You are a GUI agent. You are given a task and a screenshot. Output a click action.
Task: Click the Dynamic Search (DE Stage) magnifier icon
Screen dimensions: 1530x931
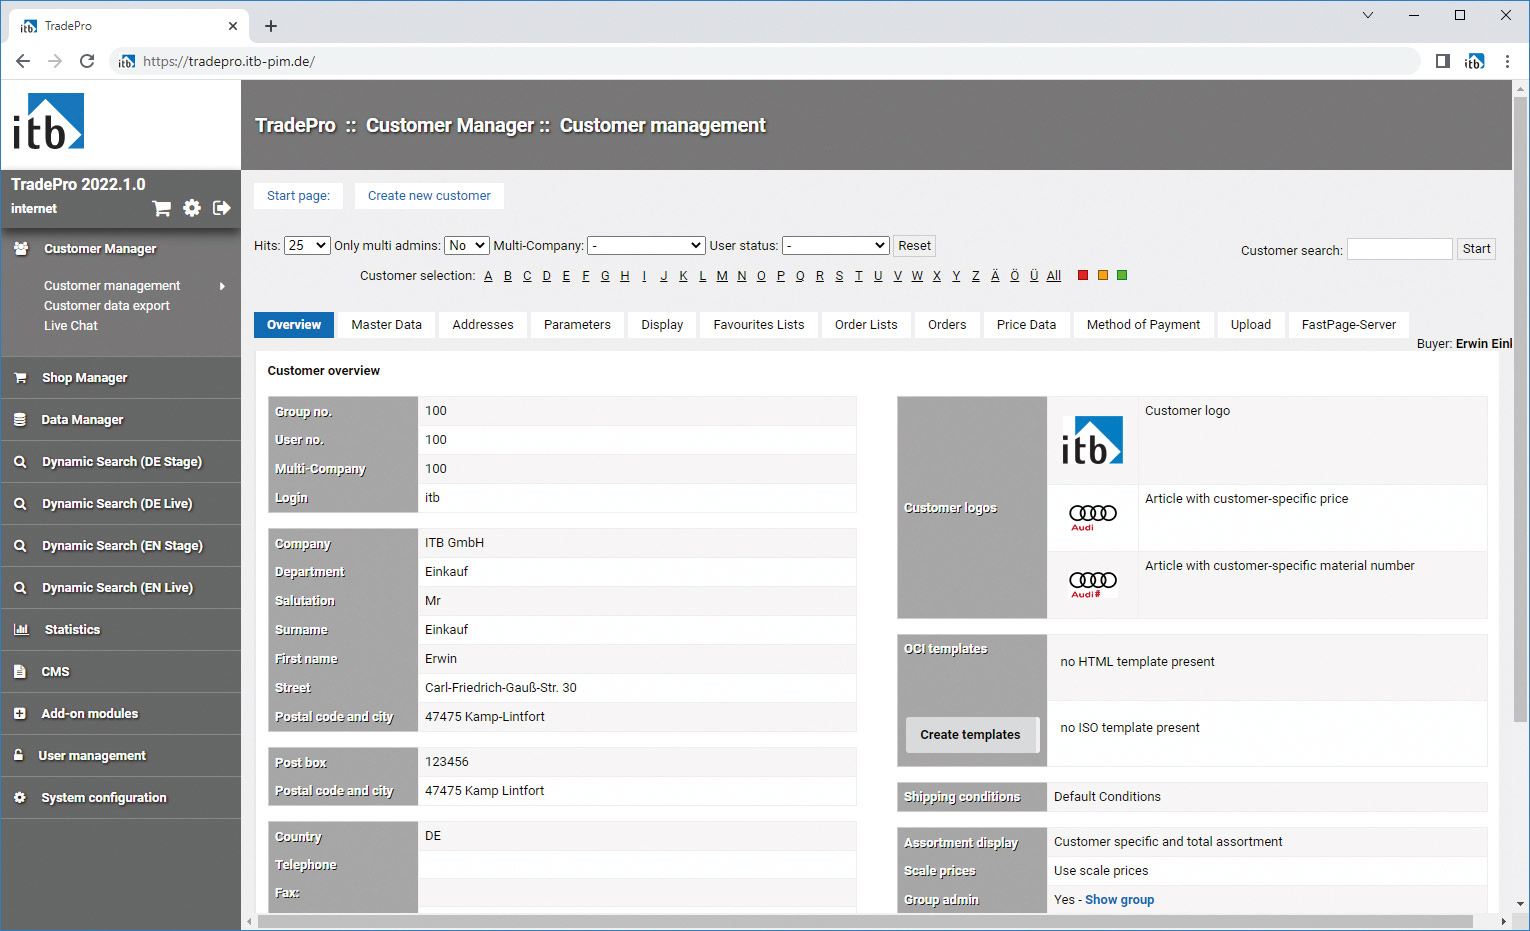point(20,462)
